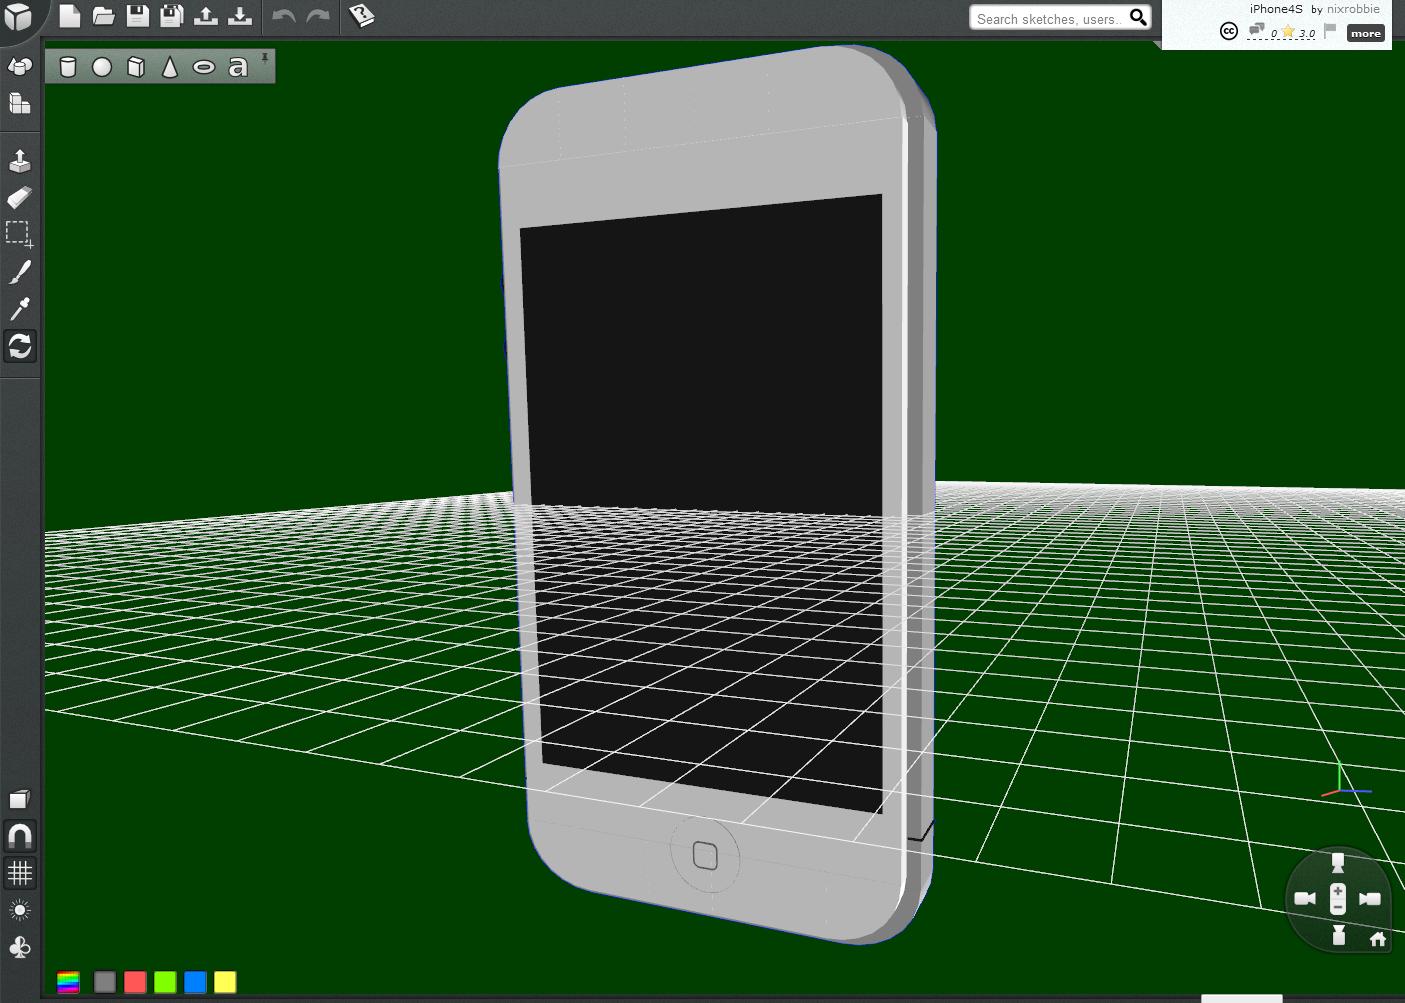Open a sketch via the folder icon
Screen dimensions: 1405x1003
tap(104, 16)
